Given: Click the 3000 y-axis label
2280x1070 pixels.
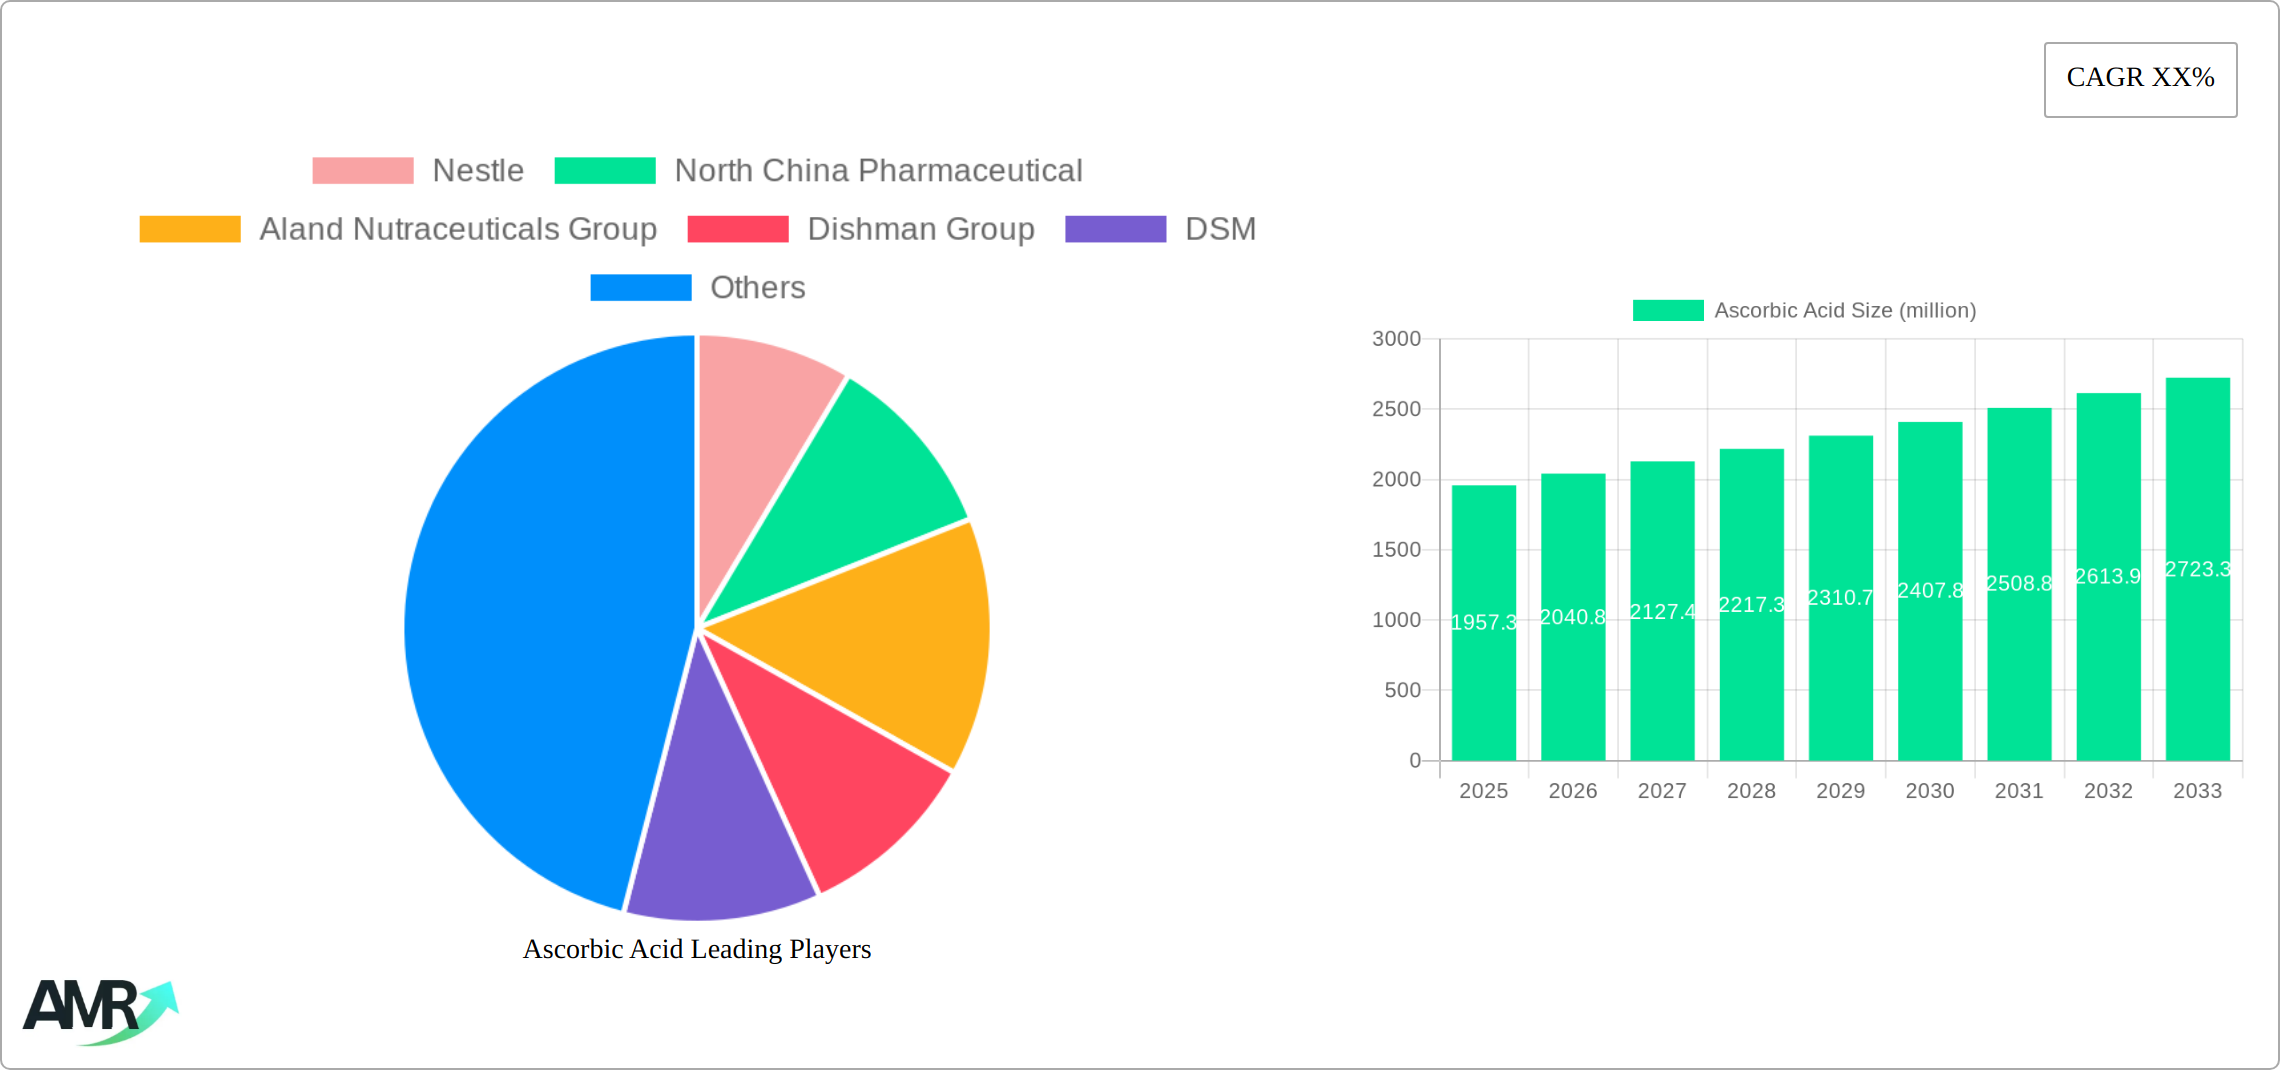Looking at the screenshot, I should tap(1397, 339).
